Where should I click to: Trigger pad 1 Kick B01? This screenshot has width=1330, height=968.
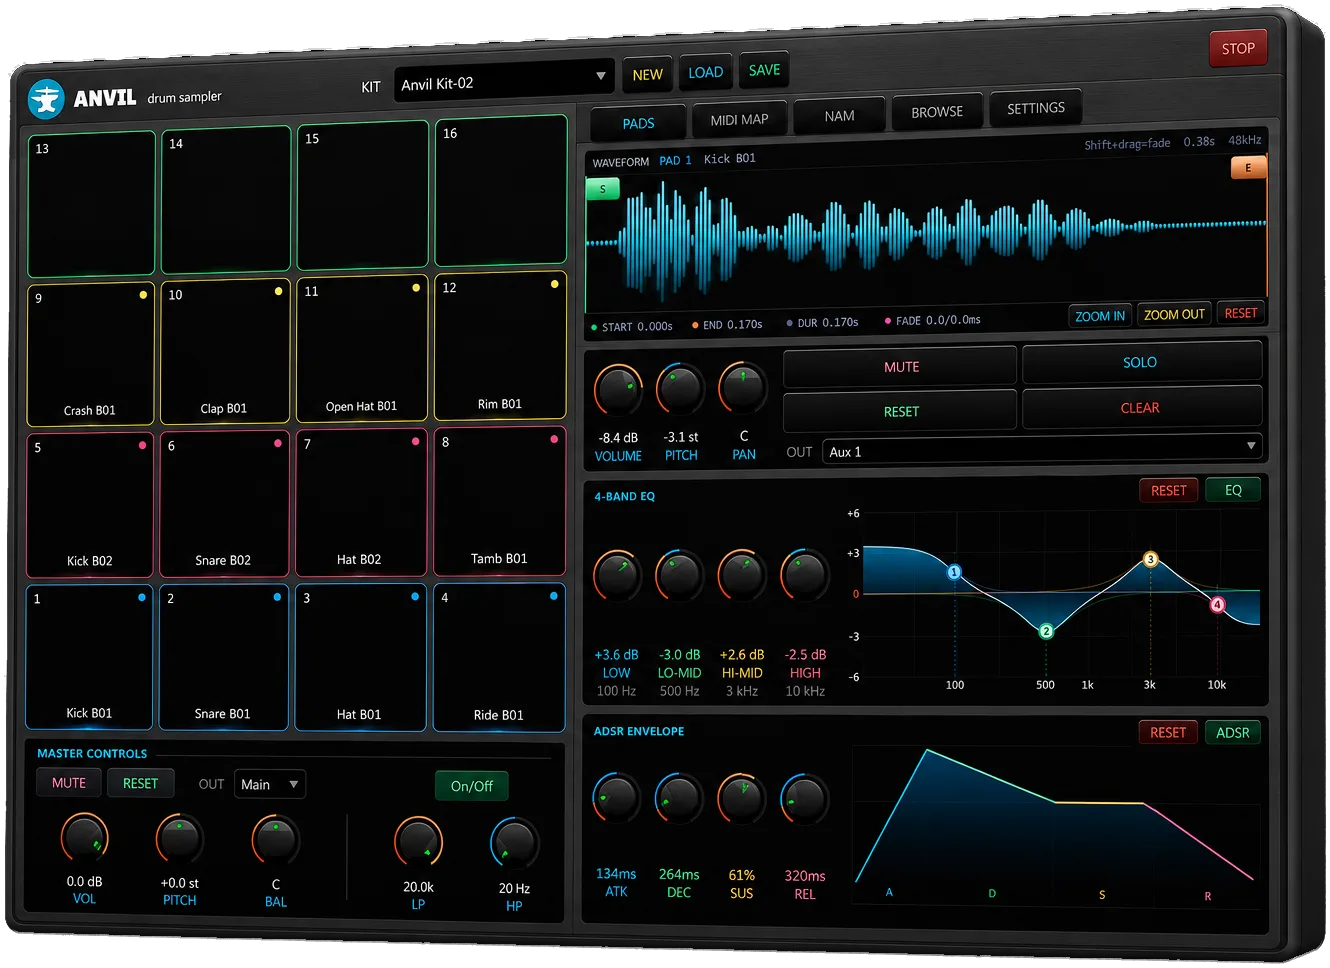point(89,657)
